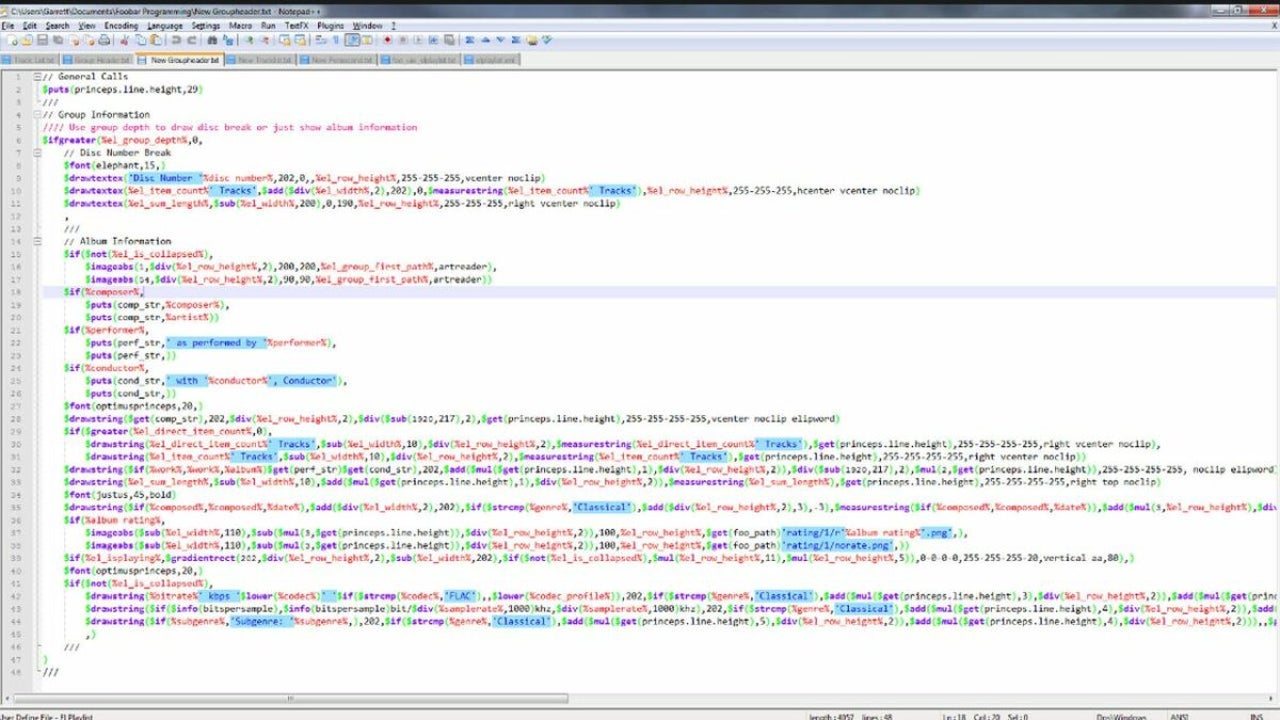Switch to the New Tracklist.txt tab
Screen dimensions: 1280x720
[x=260, y=60]
